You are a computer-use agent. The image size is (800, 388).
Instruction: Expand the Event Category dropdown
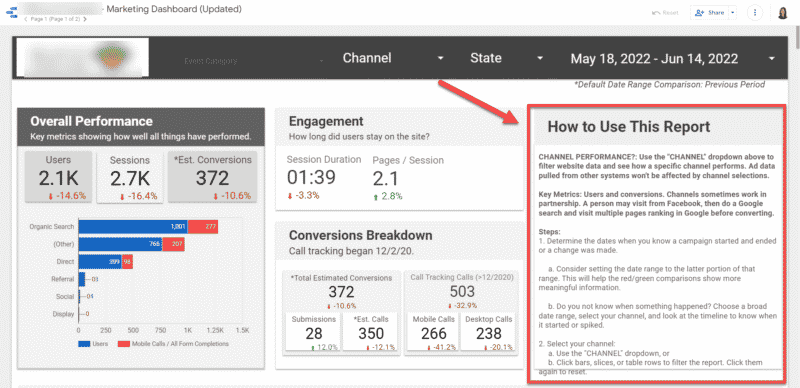point(254,61)
